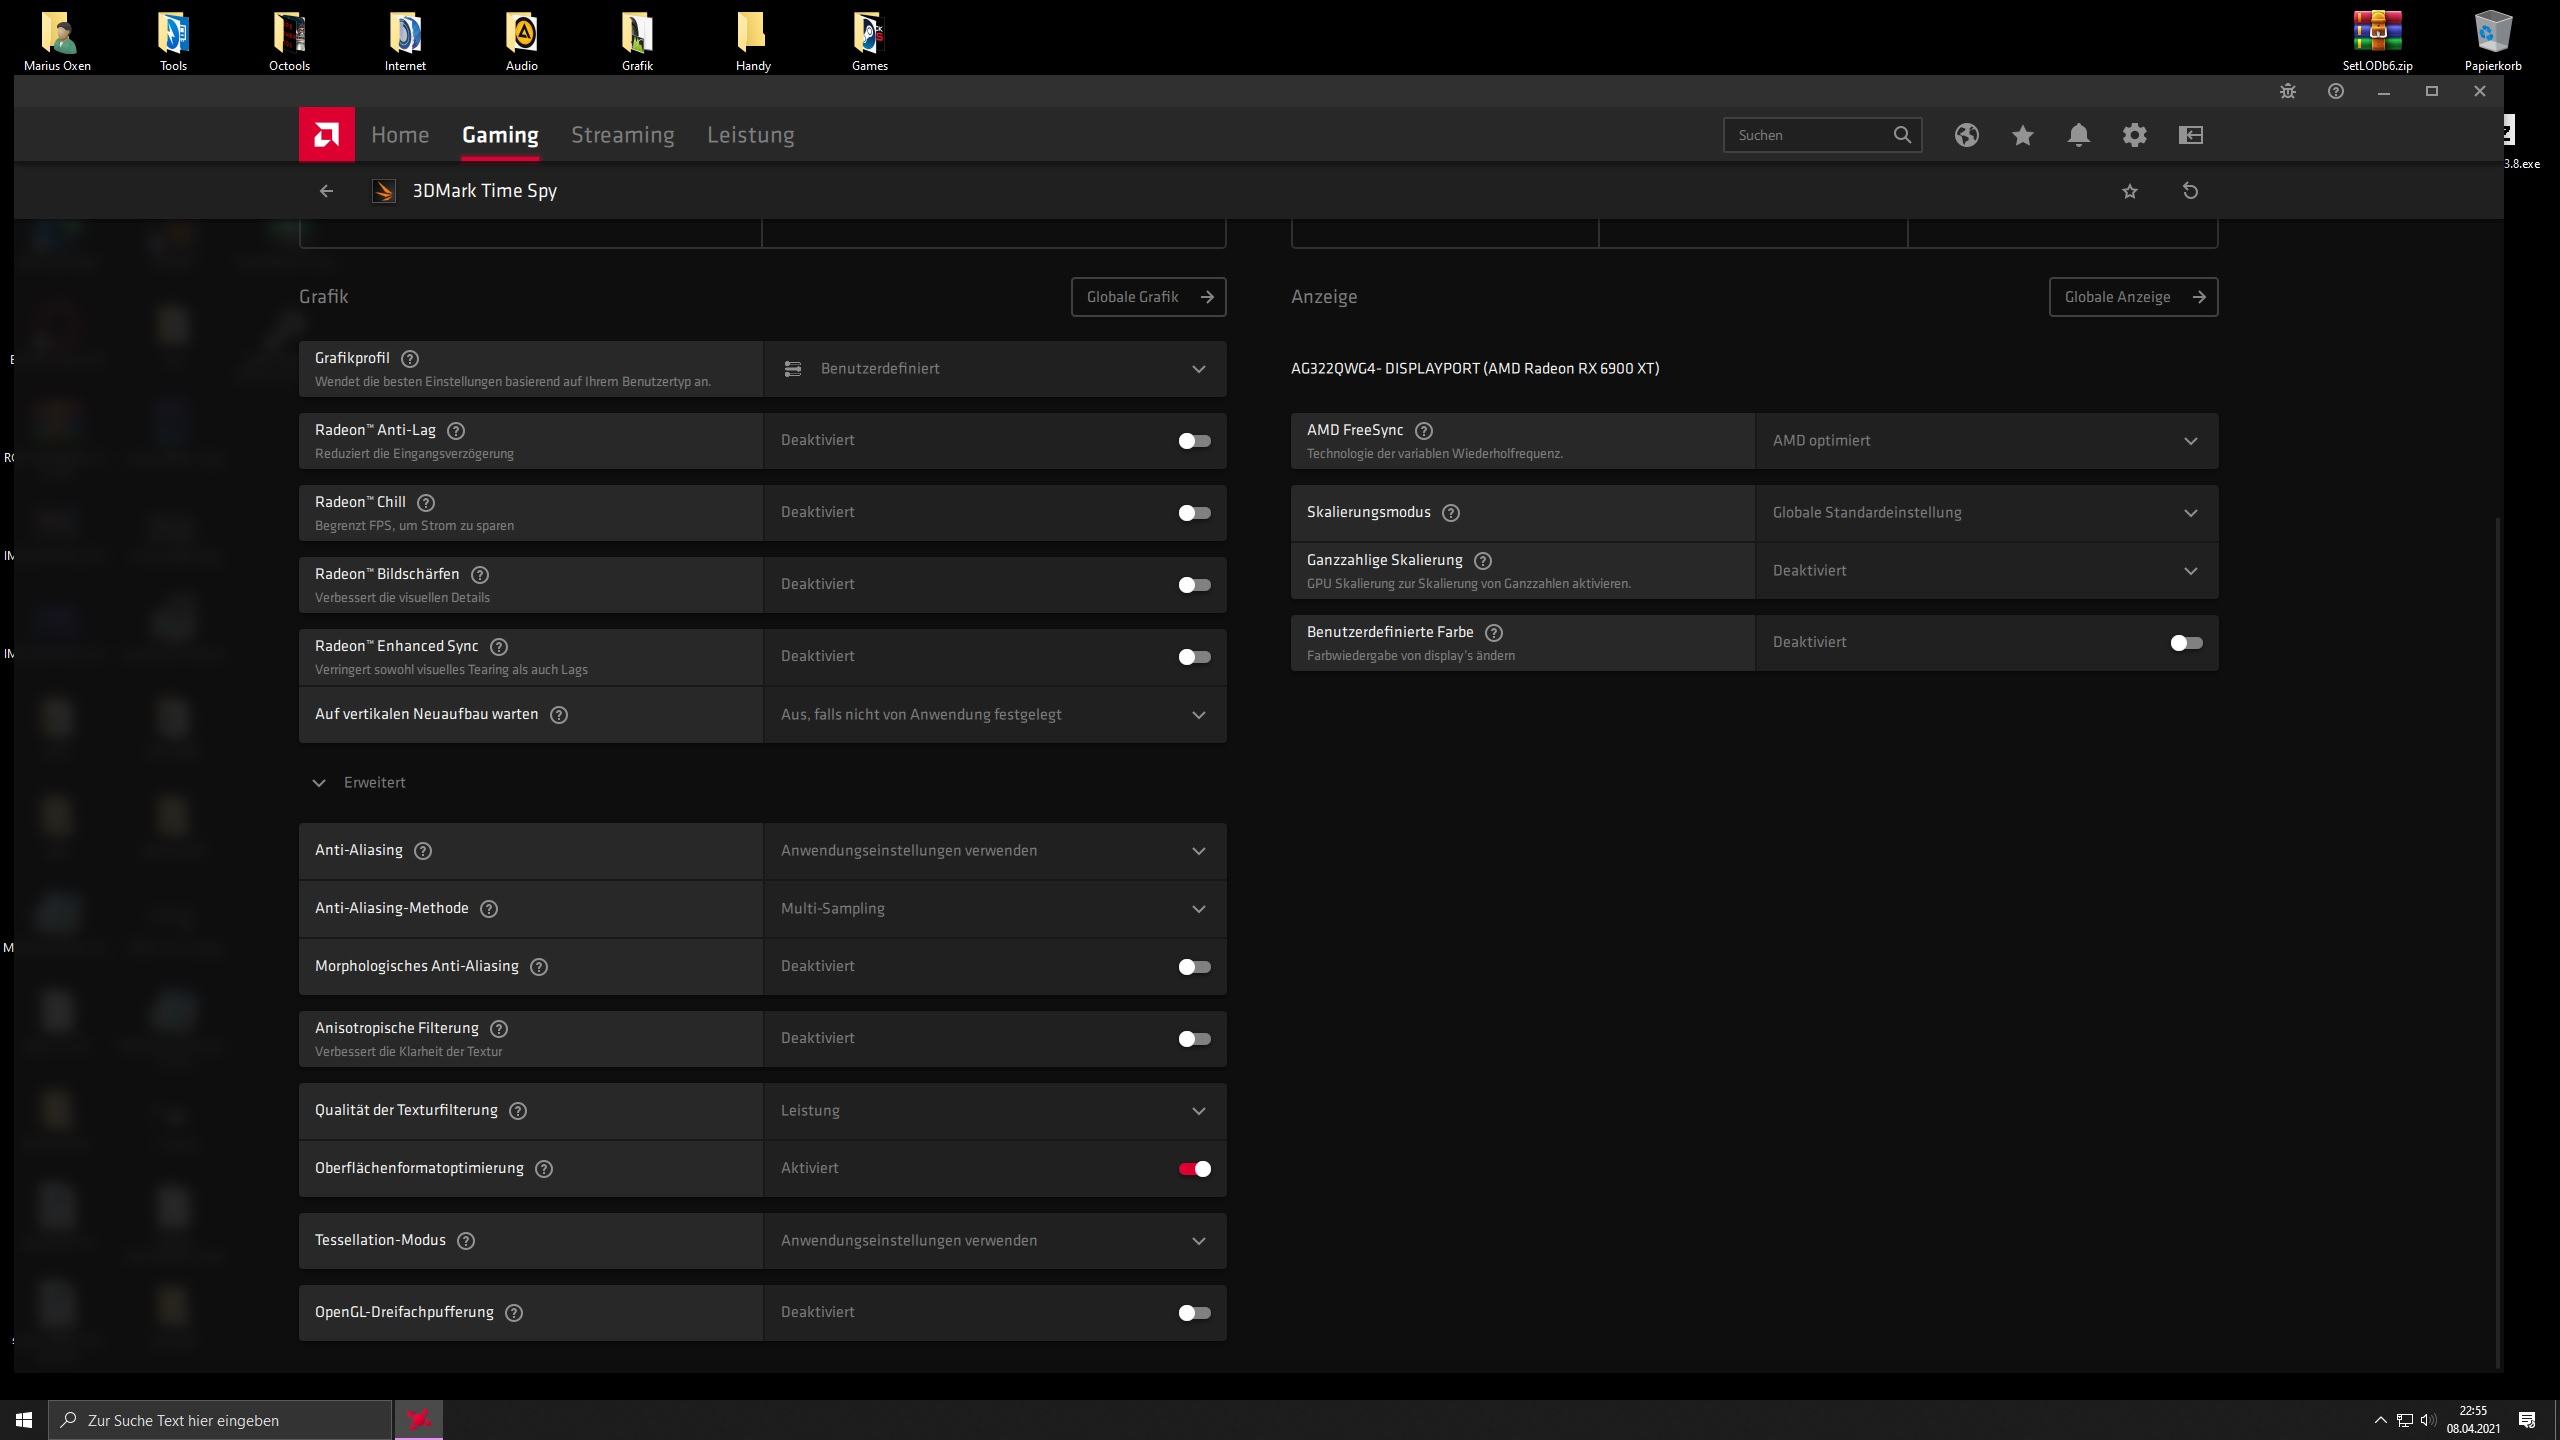The height and width of the screenshot is (1440, 2560).
Task: Open Grafikprofil Benutzerdefiniert dropdown
Action: [995, 369]
